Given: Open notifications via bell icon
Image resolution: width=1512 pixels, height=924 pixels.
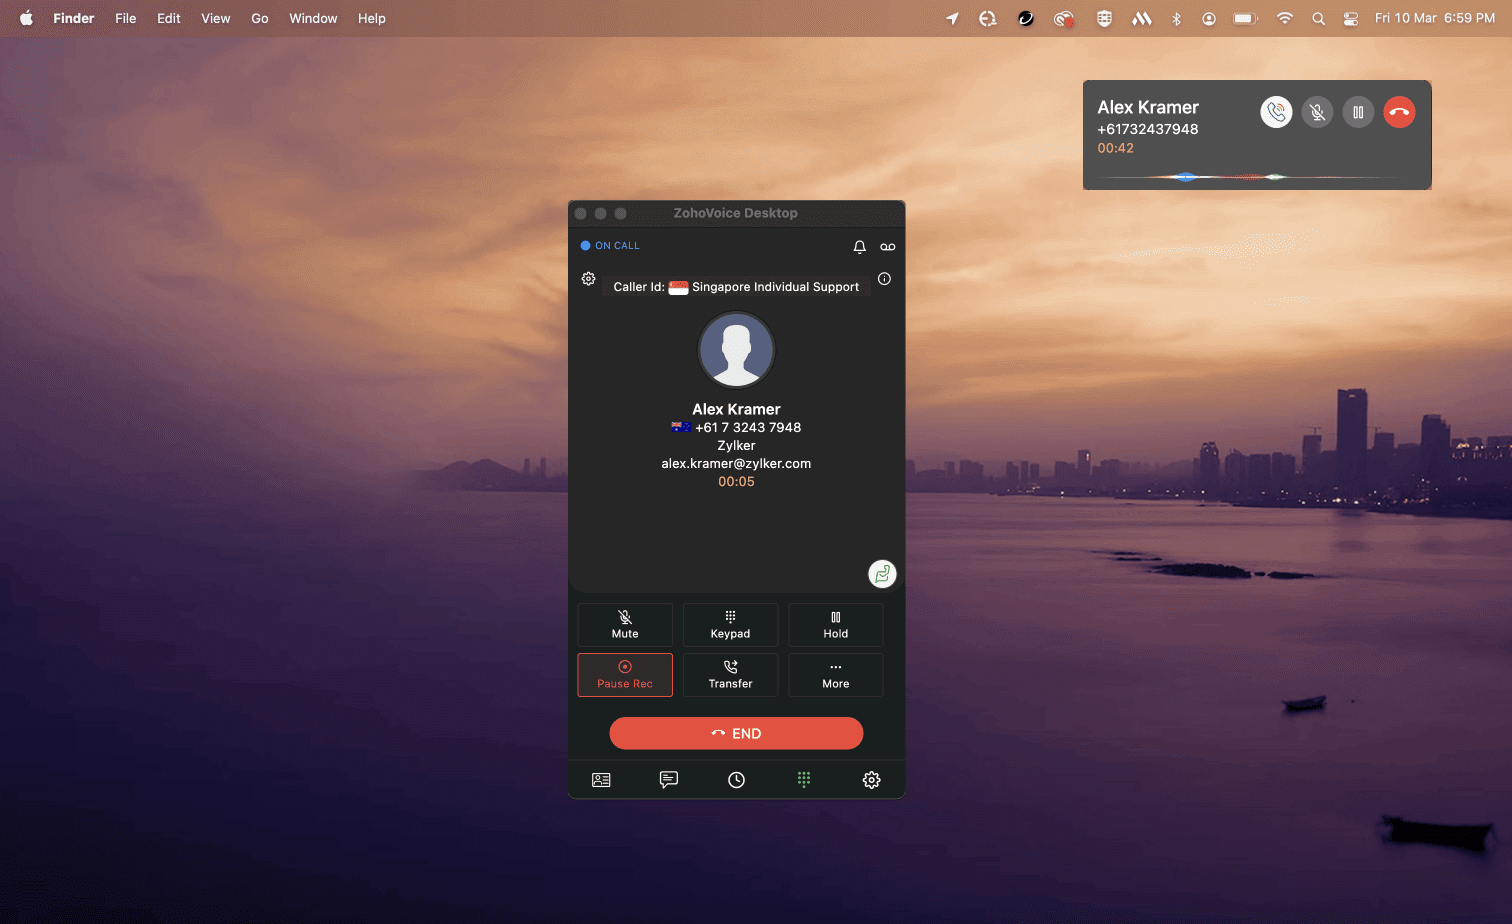Looking at the screenshot, I should [x=859, y=246].
